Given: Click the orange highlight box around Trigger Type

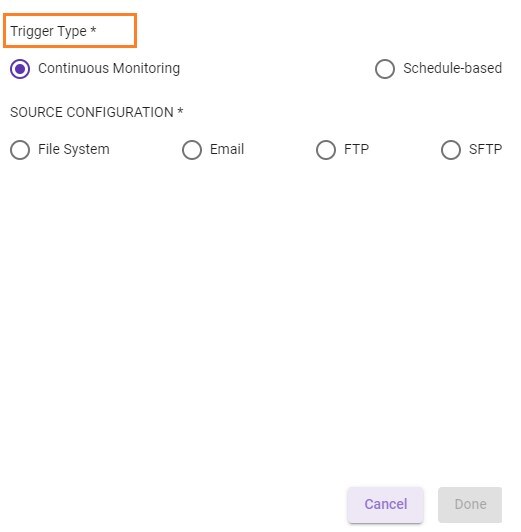Looking at the screenshot, I should click(x=70, y=31).
